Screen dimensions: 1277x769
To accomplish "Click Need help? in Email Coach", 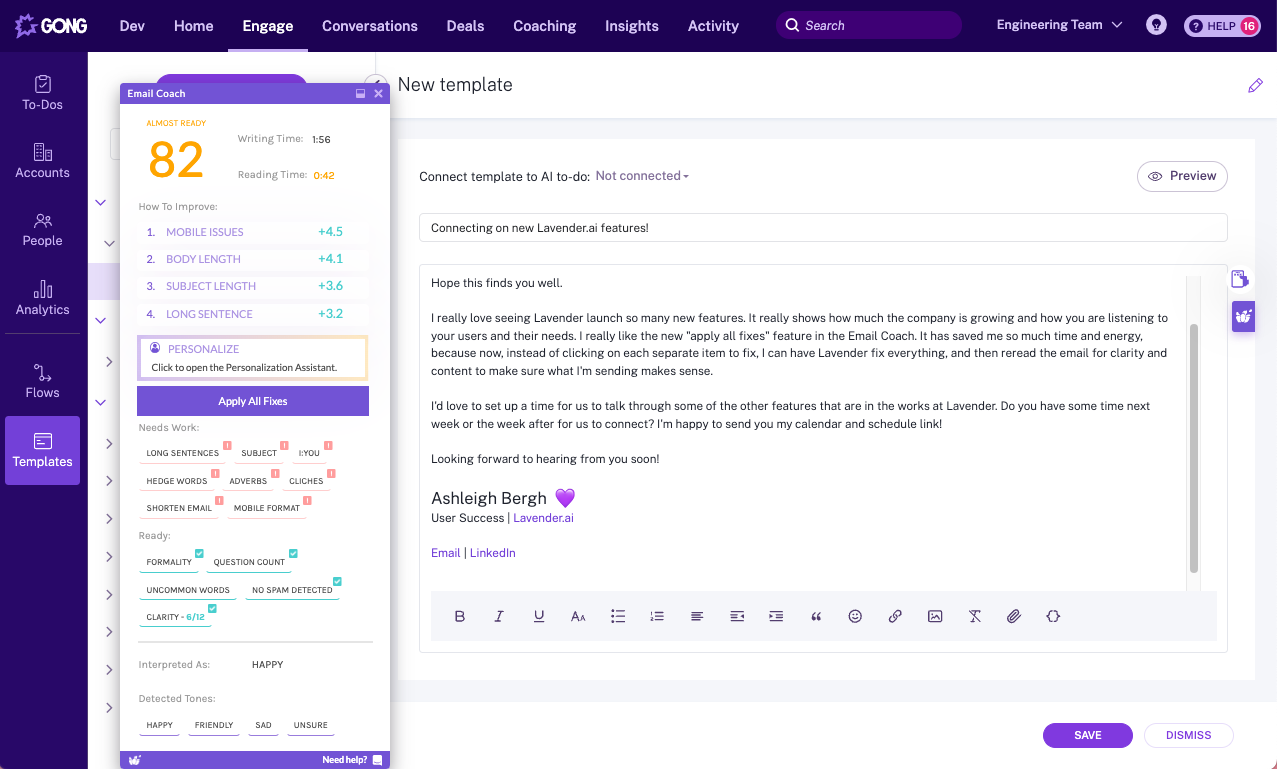I will (344, 760).
